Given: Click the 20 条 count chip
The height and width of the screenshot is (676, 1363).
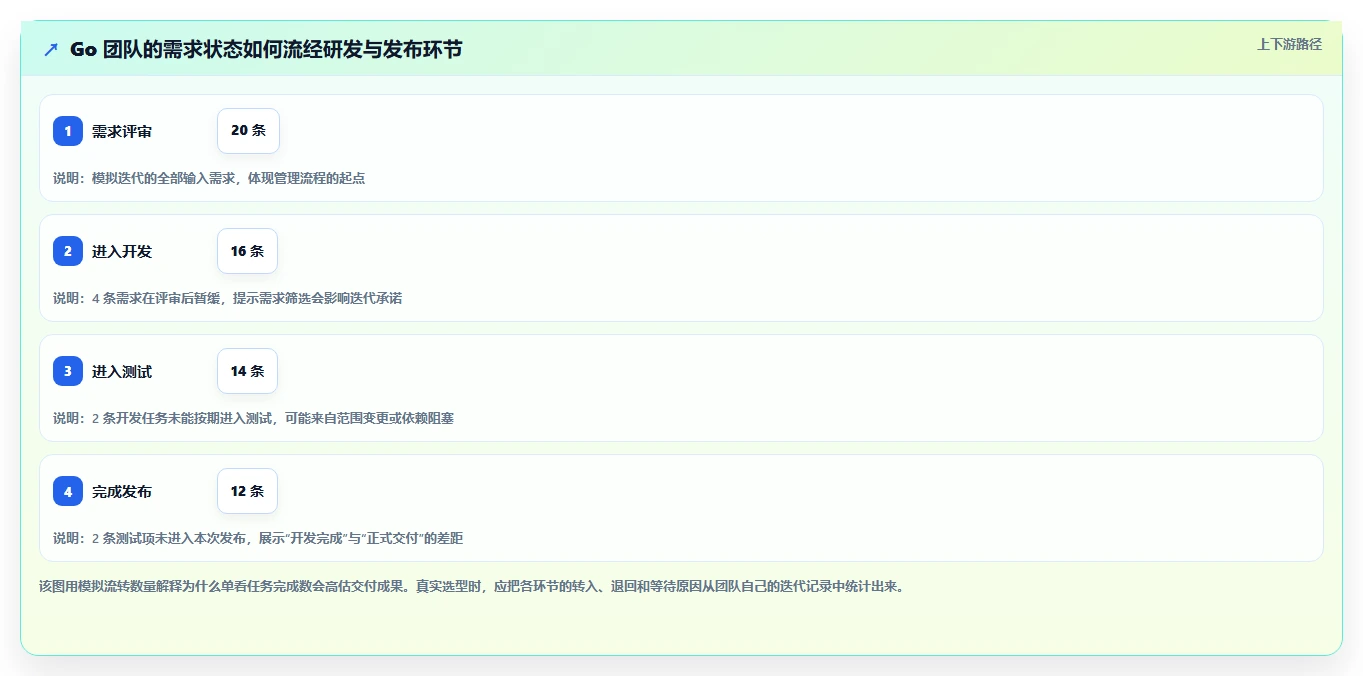Looking at the screenshot, I should pos(248,131).
